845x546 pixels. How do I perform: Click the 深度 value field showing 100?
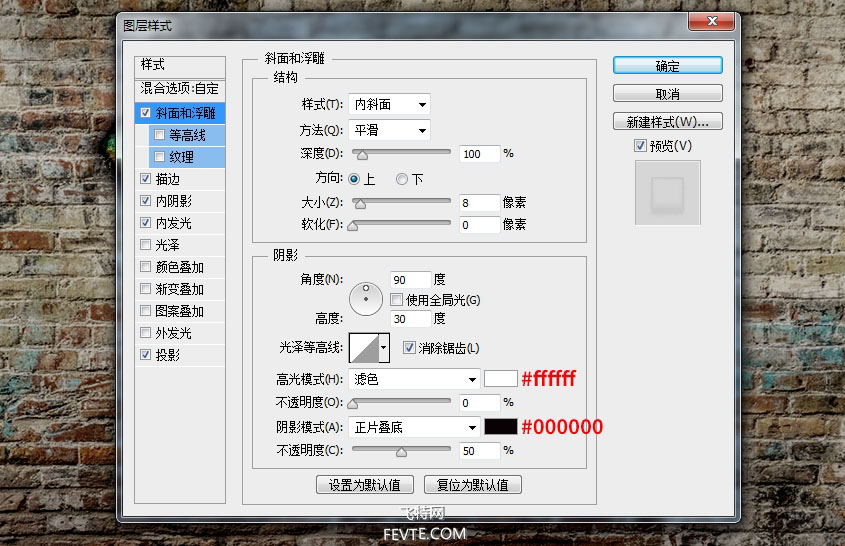pyautogui.click(x=480, y=154)
